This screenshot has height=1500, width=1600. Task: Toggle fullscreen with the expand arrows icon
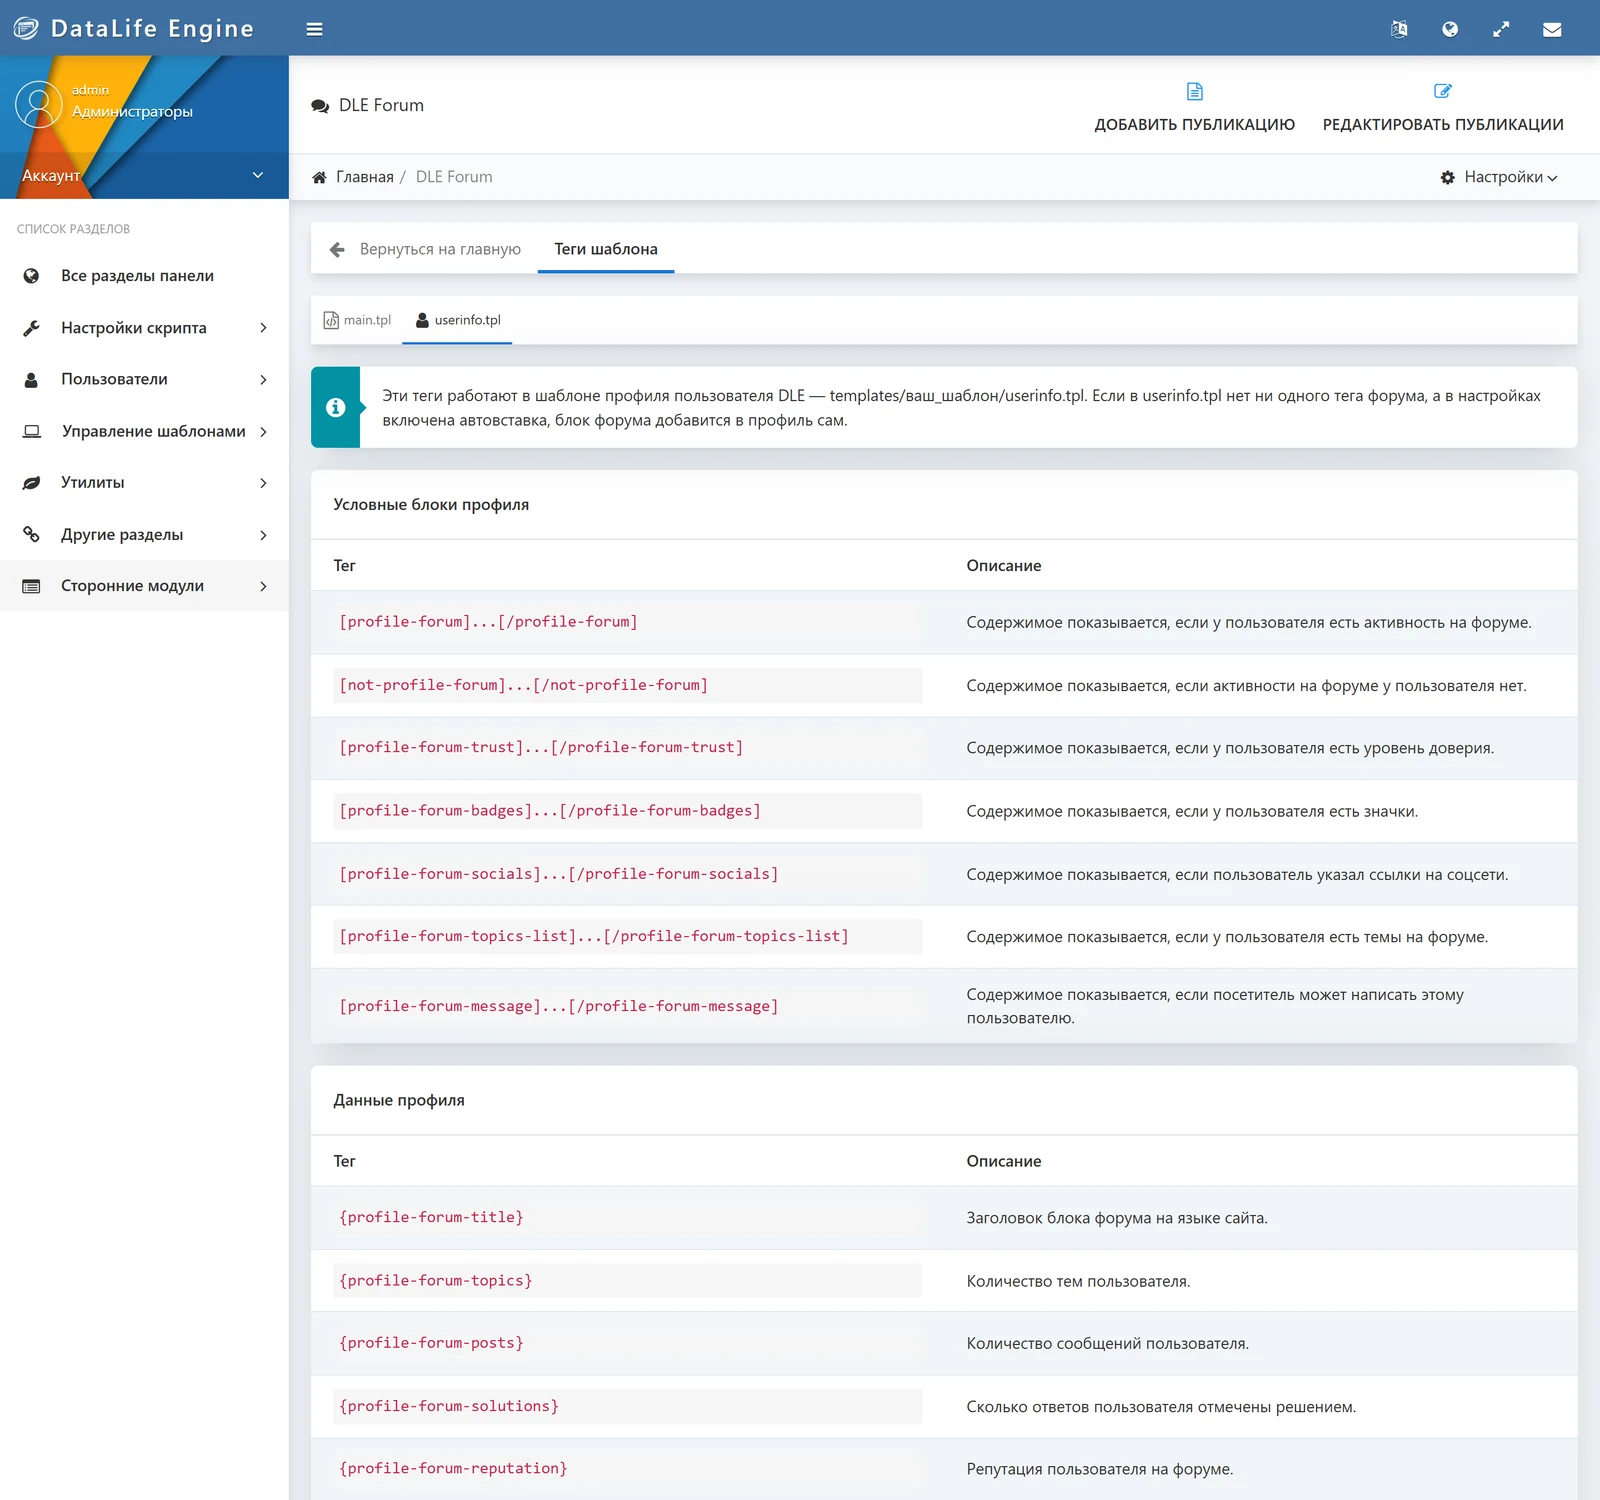click(x=1501, y=29)
